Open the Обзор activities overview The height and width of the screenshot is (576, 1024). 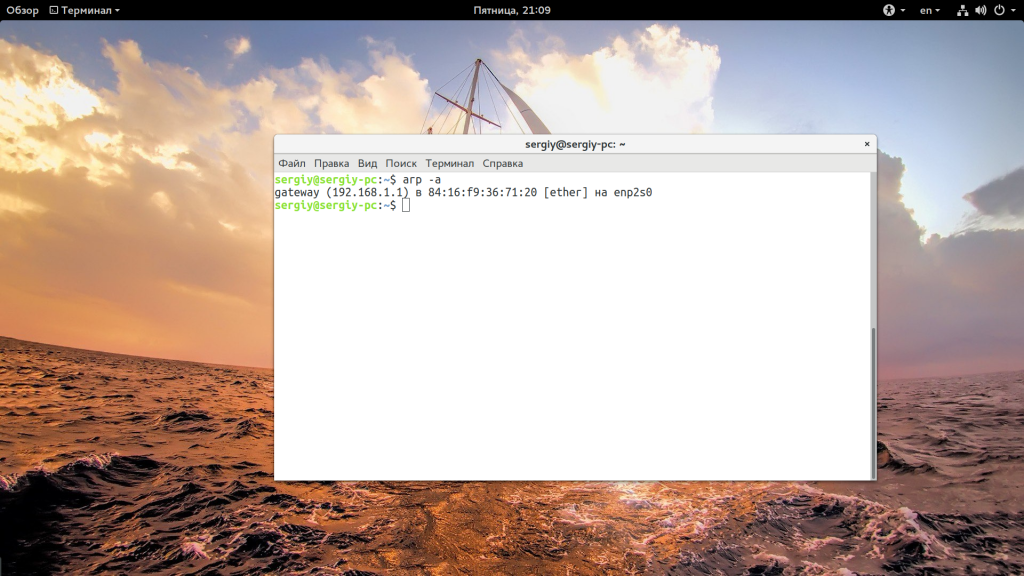(22, 10)
